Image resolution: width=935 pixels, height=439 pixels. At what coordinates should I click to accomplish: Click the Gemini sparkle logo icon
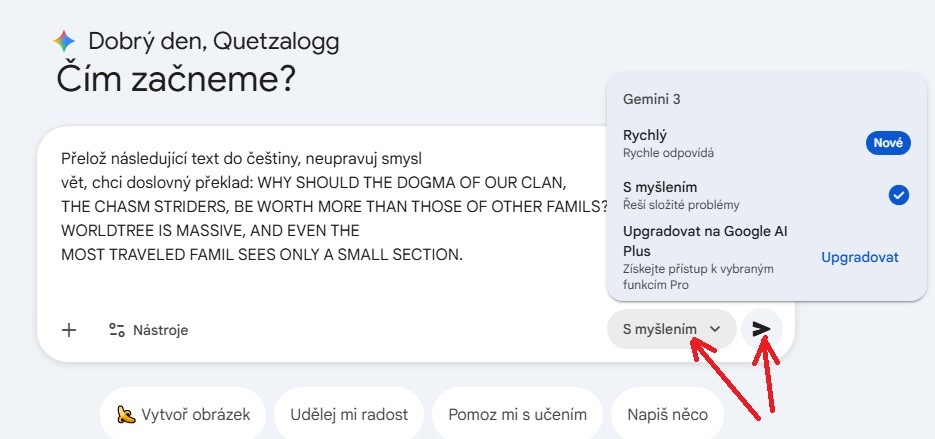64,41
